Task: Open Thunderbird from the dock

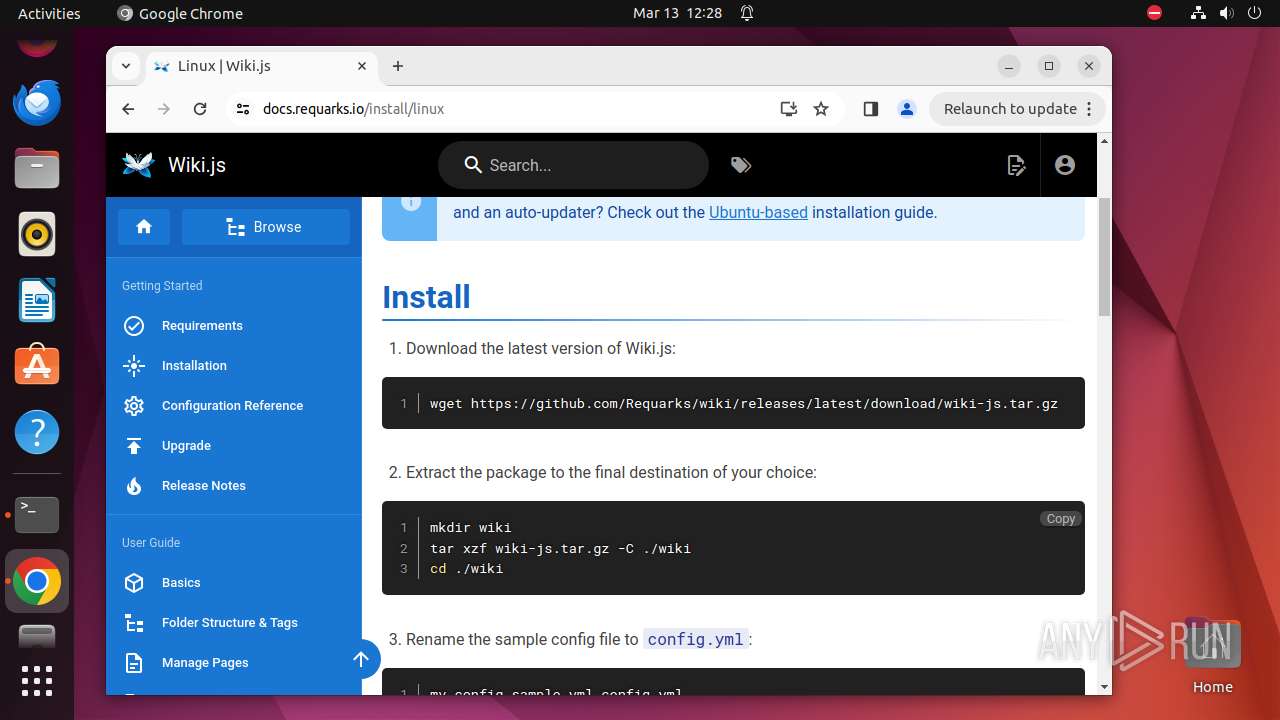Action: tap(37, 103)
